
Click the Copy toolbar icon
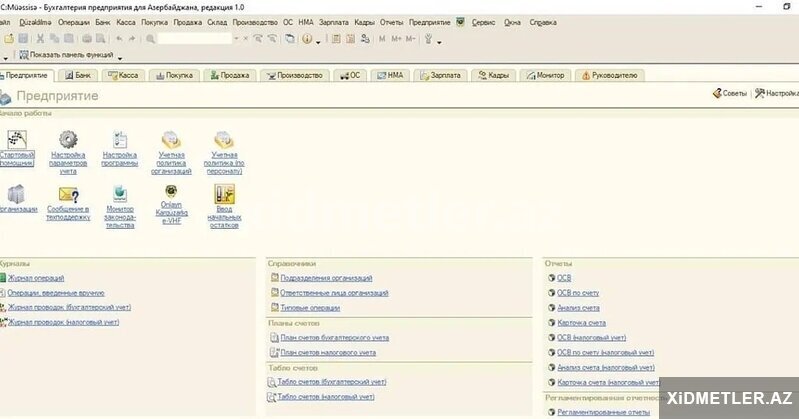point(55,39)
